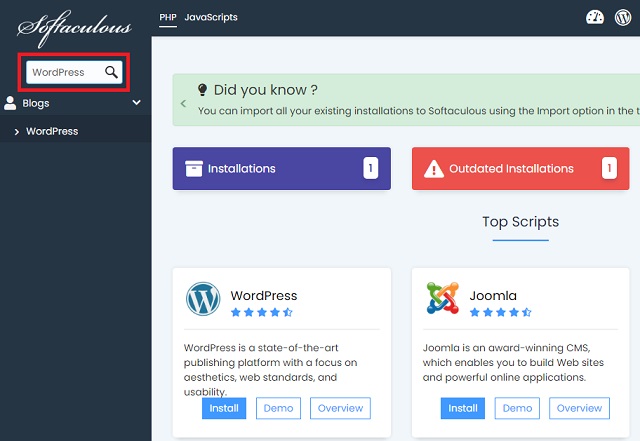Click the lightbulb Did you know icon
The width and height of the screenshot is (640, 441).
tap(203, 90)
